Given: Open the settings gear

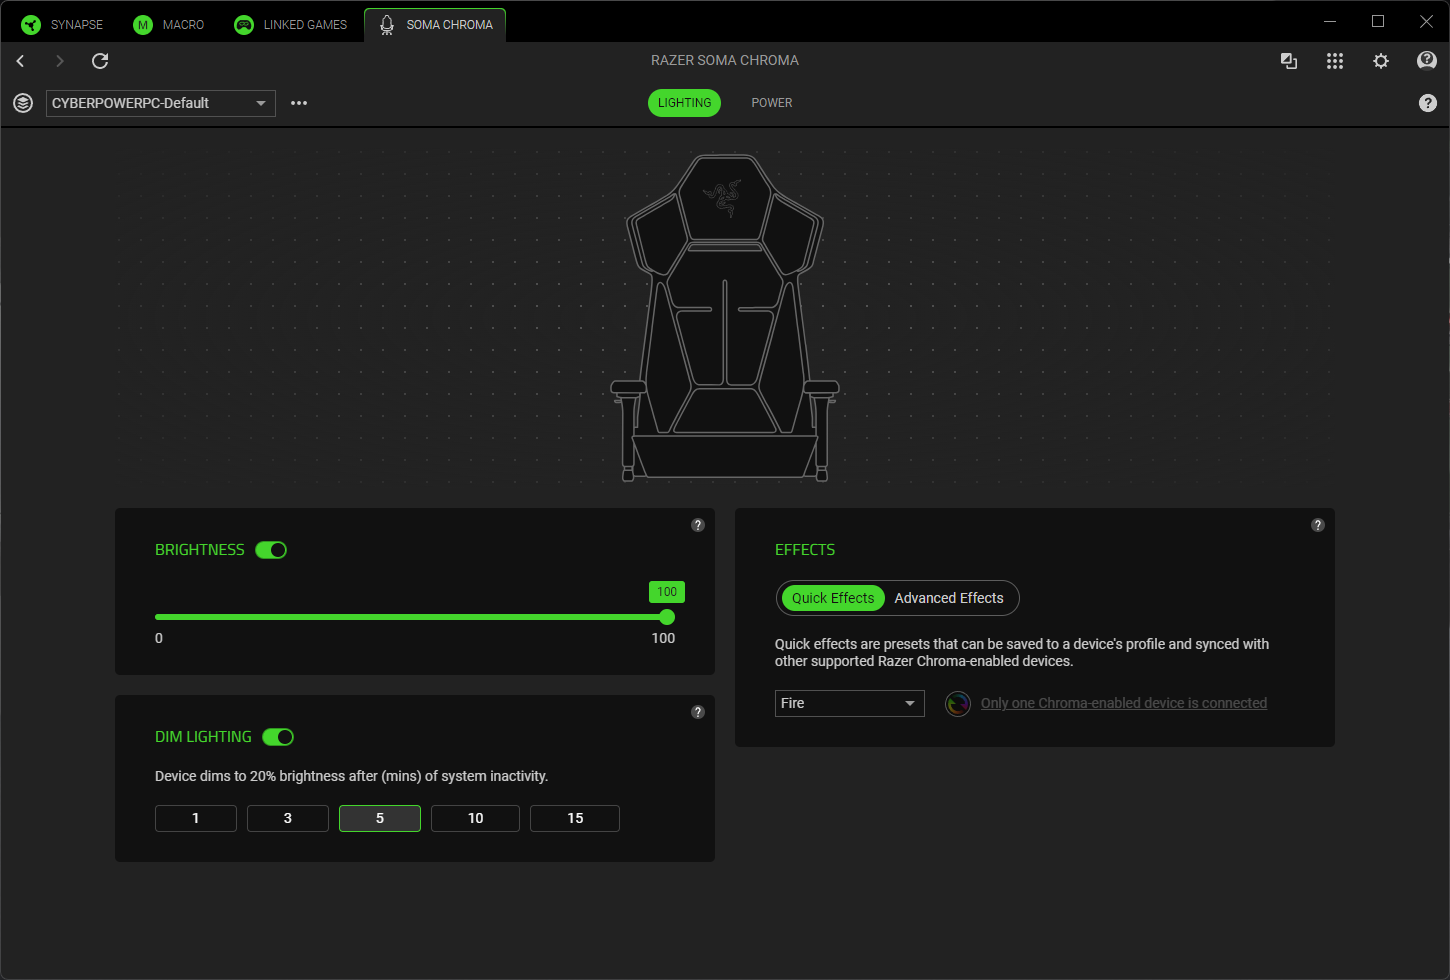Looking at the screenshot, I should pyautogui.click(x=1381, y=61).
